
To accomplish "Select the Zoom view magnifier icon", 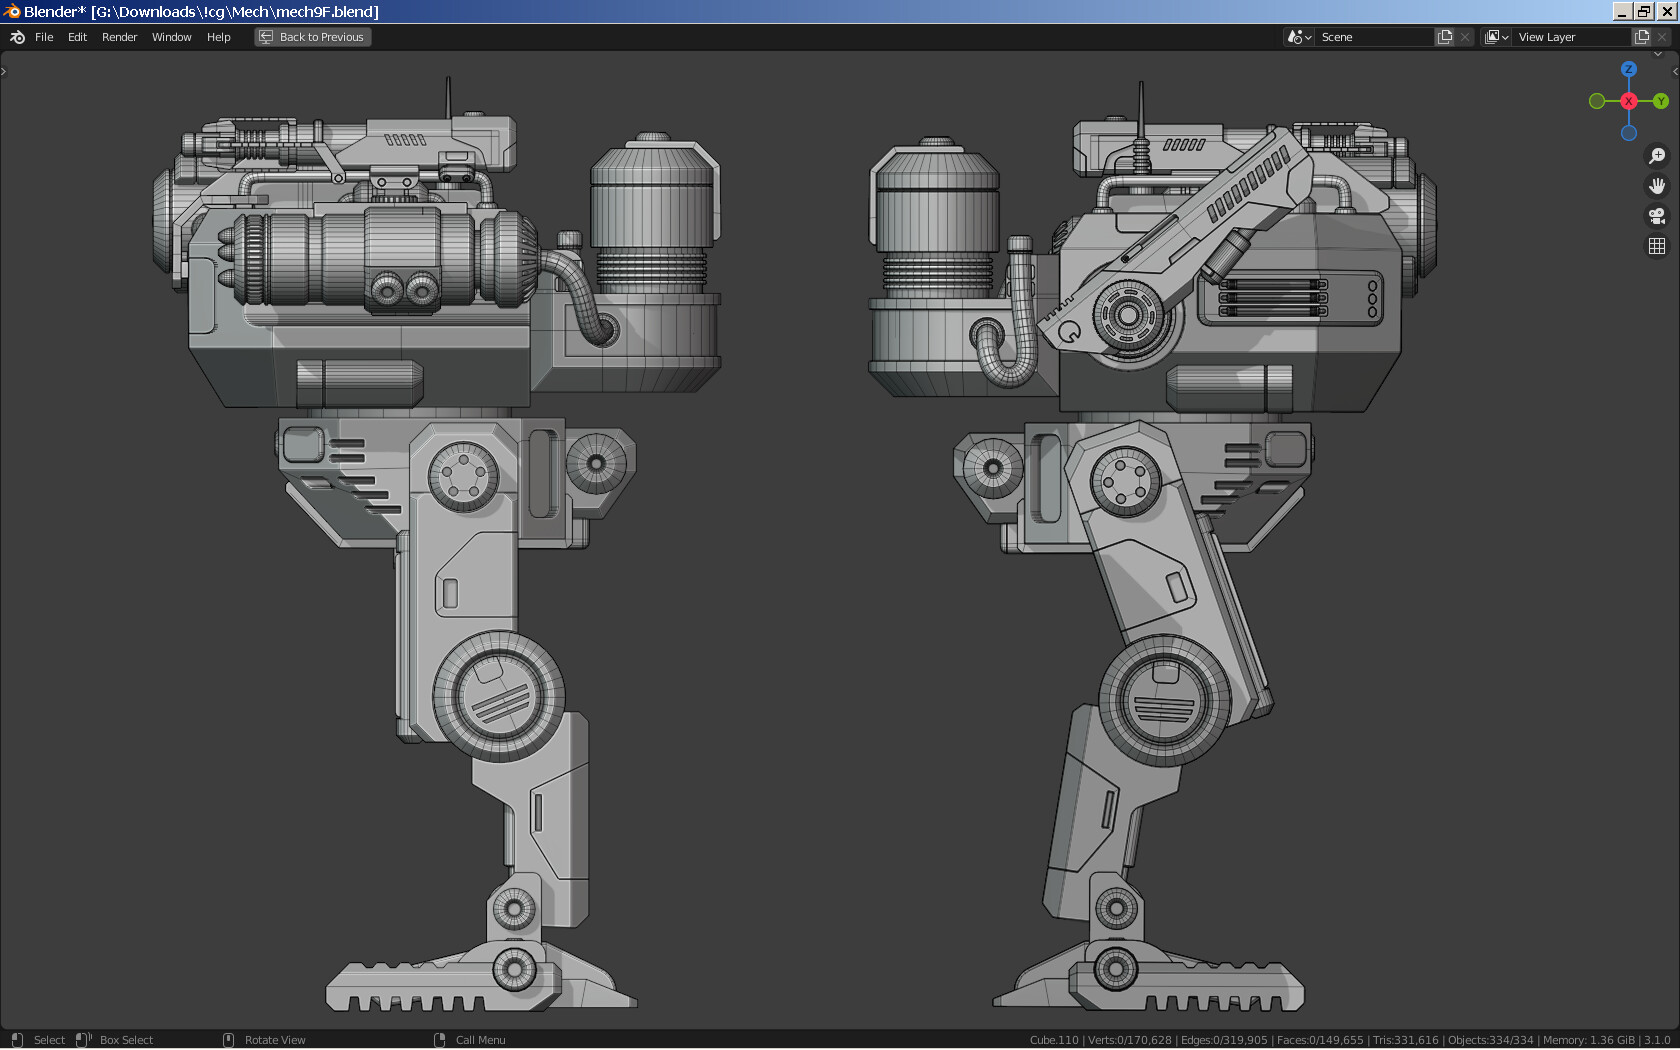I will 1657,156.
